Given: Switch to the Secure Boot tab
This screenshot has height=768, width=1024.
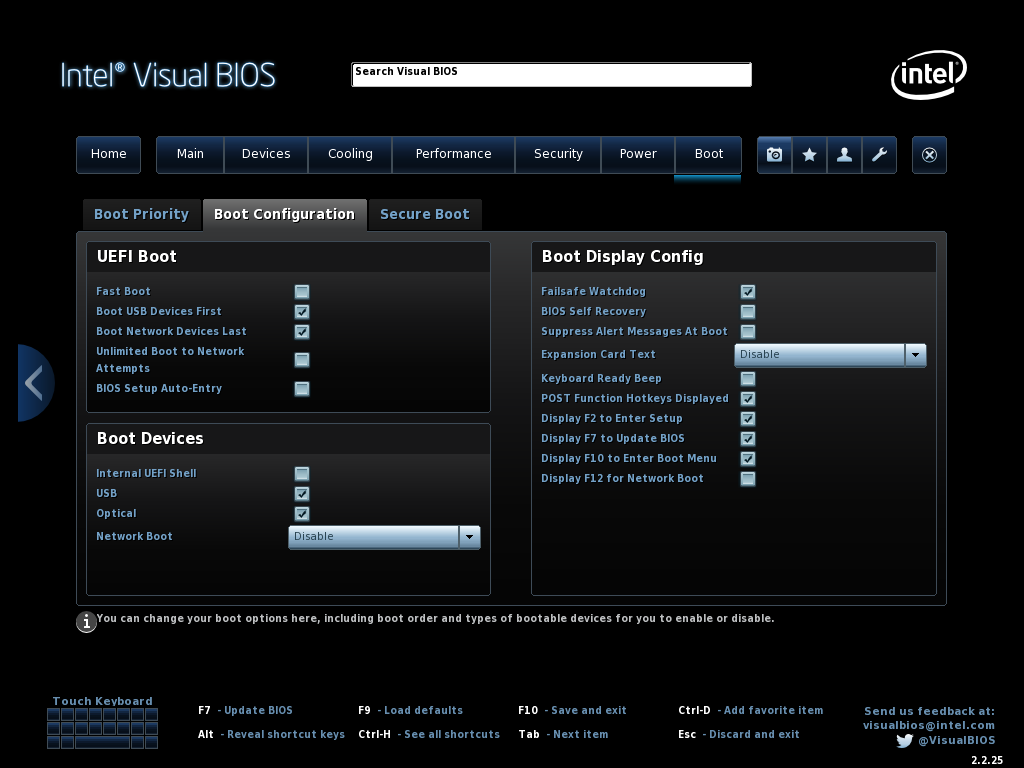Looking at the screenshot, I should (x=425, y=214).
